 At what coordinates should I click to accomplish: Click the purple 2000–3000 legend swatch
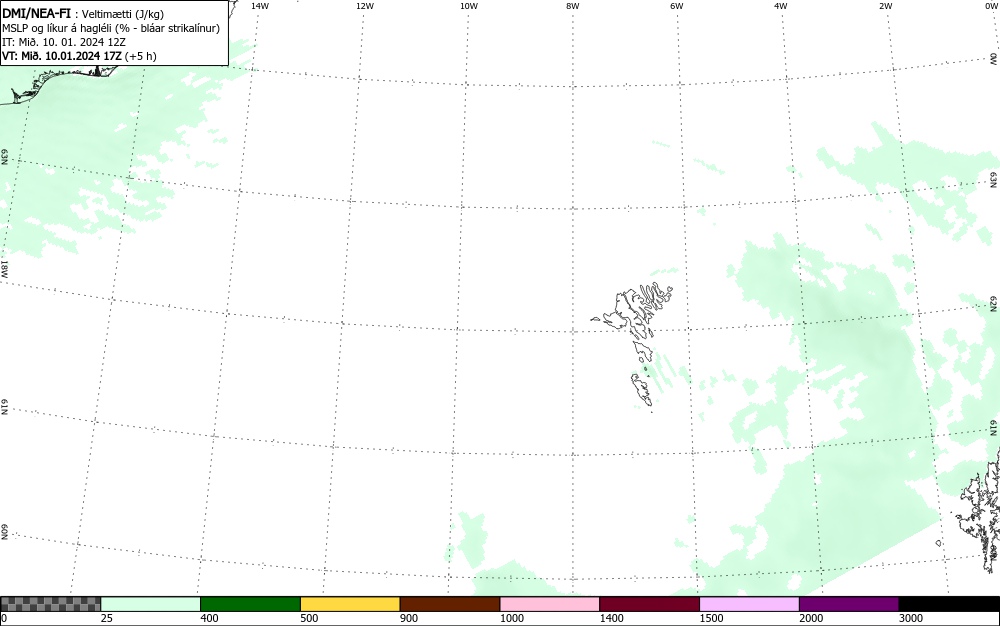click(849, 604)
